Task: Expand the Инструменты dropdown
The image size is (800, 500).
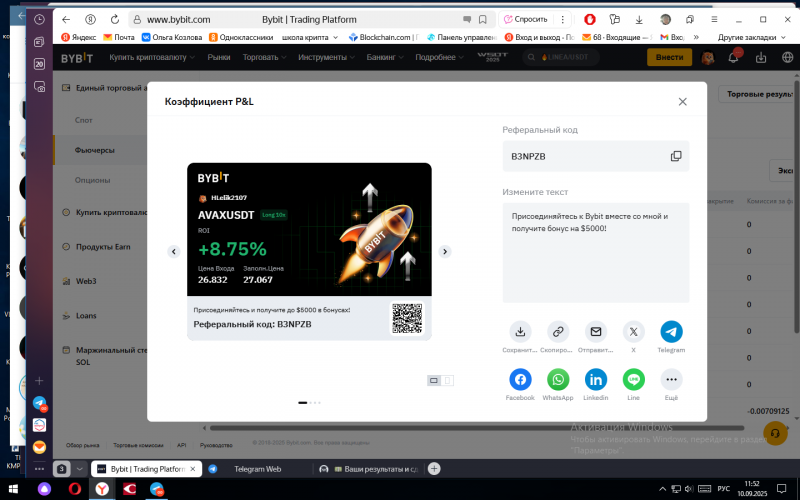Action: [327, 57]
